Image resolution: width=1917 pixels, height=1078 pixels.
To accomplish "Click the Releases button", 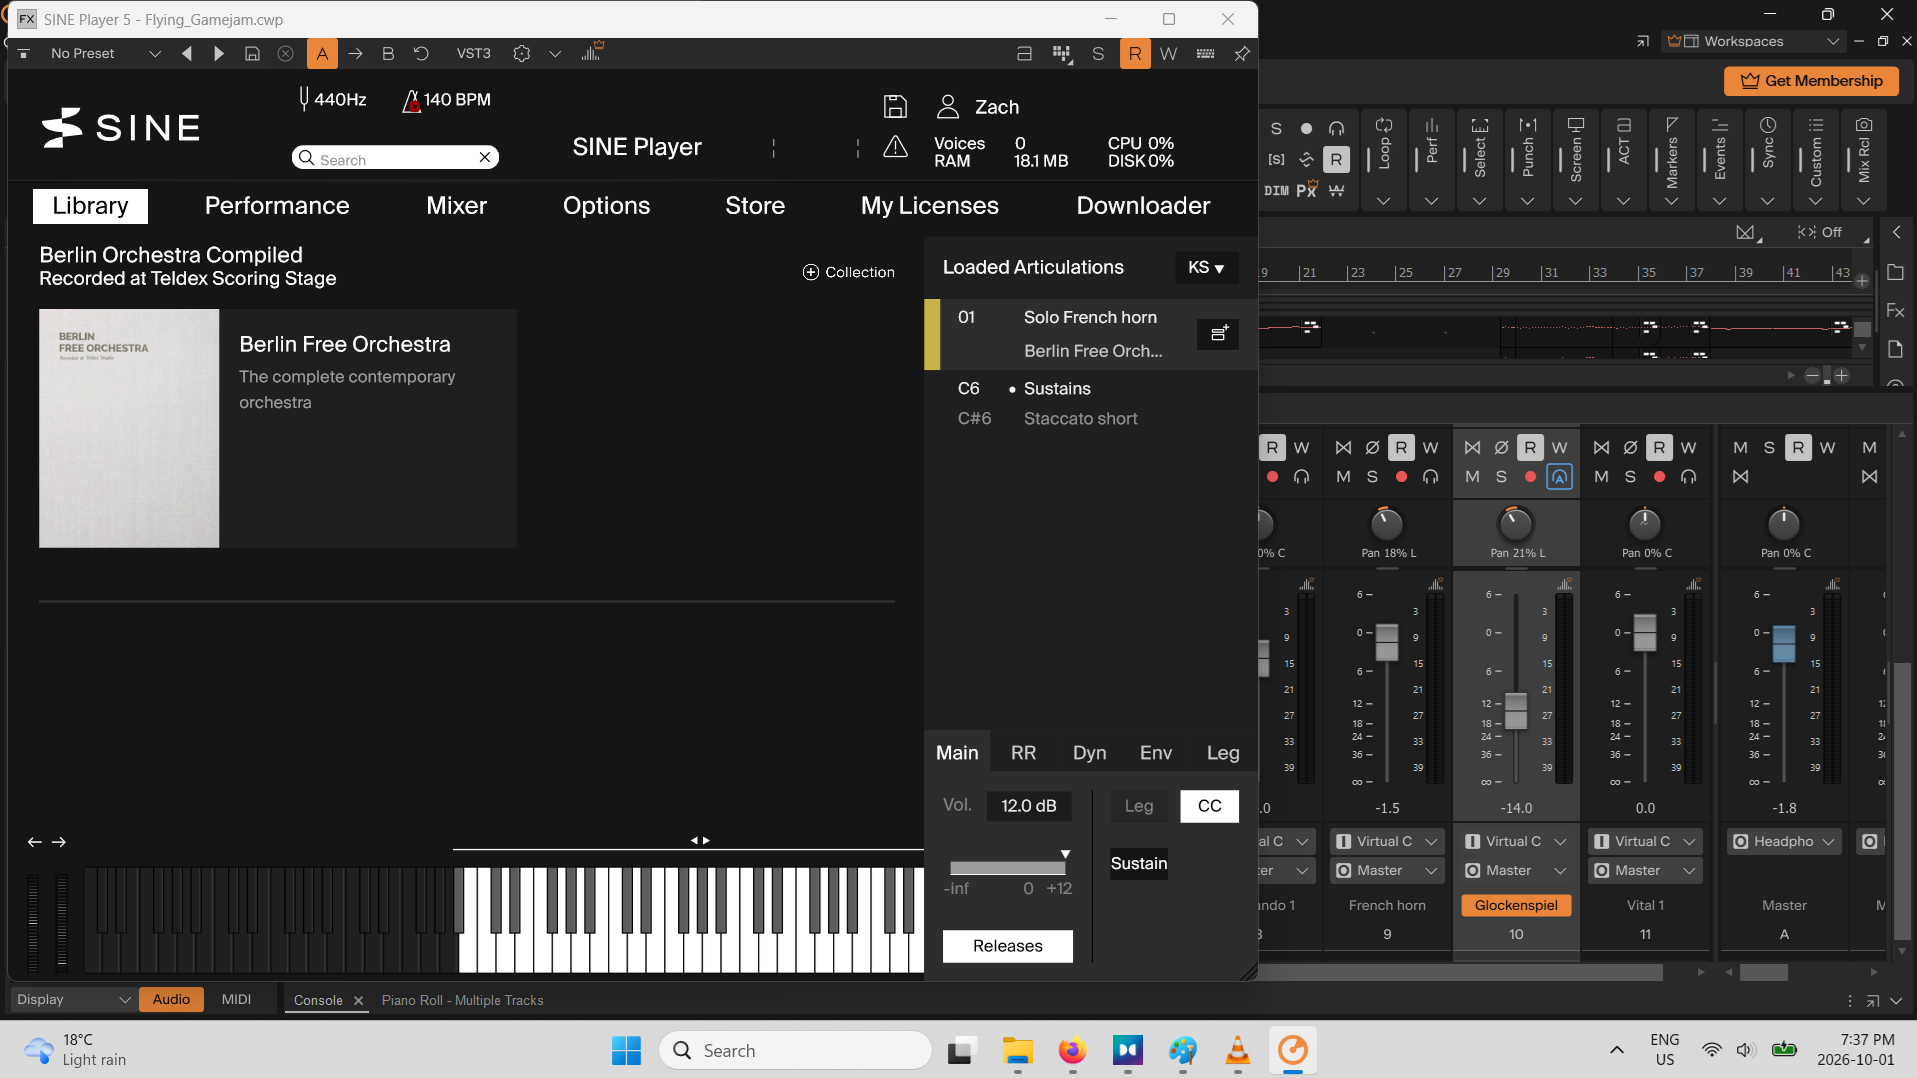I will (1007, 946).
